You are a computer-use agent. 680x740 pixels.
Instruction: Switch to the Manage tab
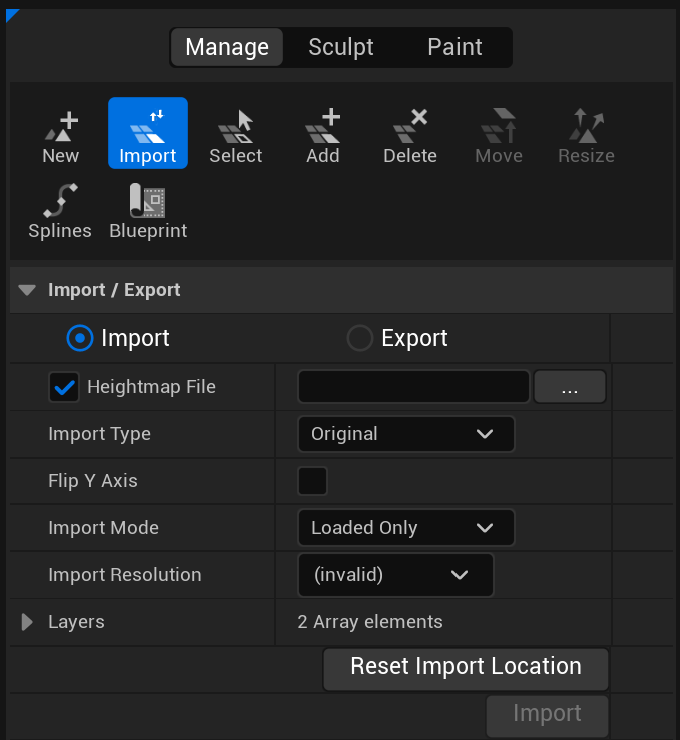tap(227, 47)
